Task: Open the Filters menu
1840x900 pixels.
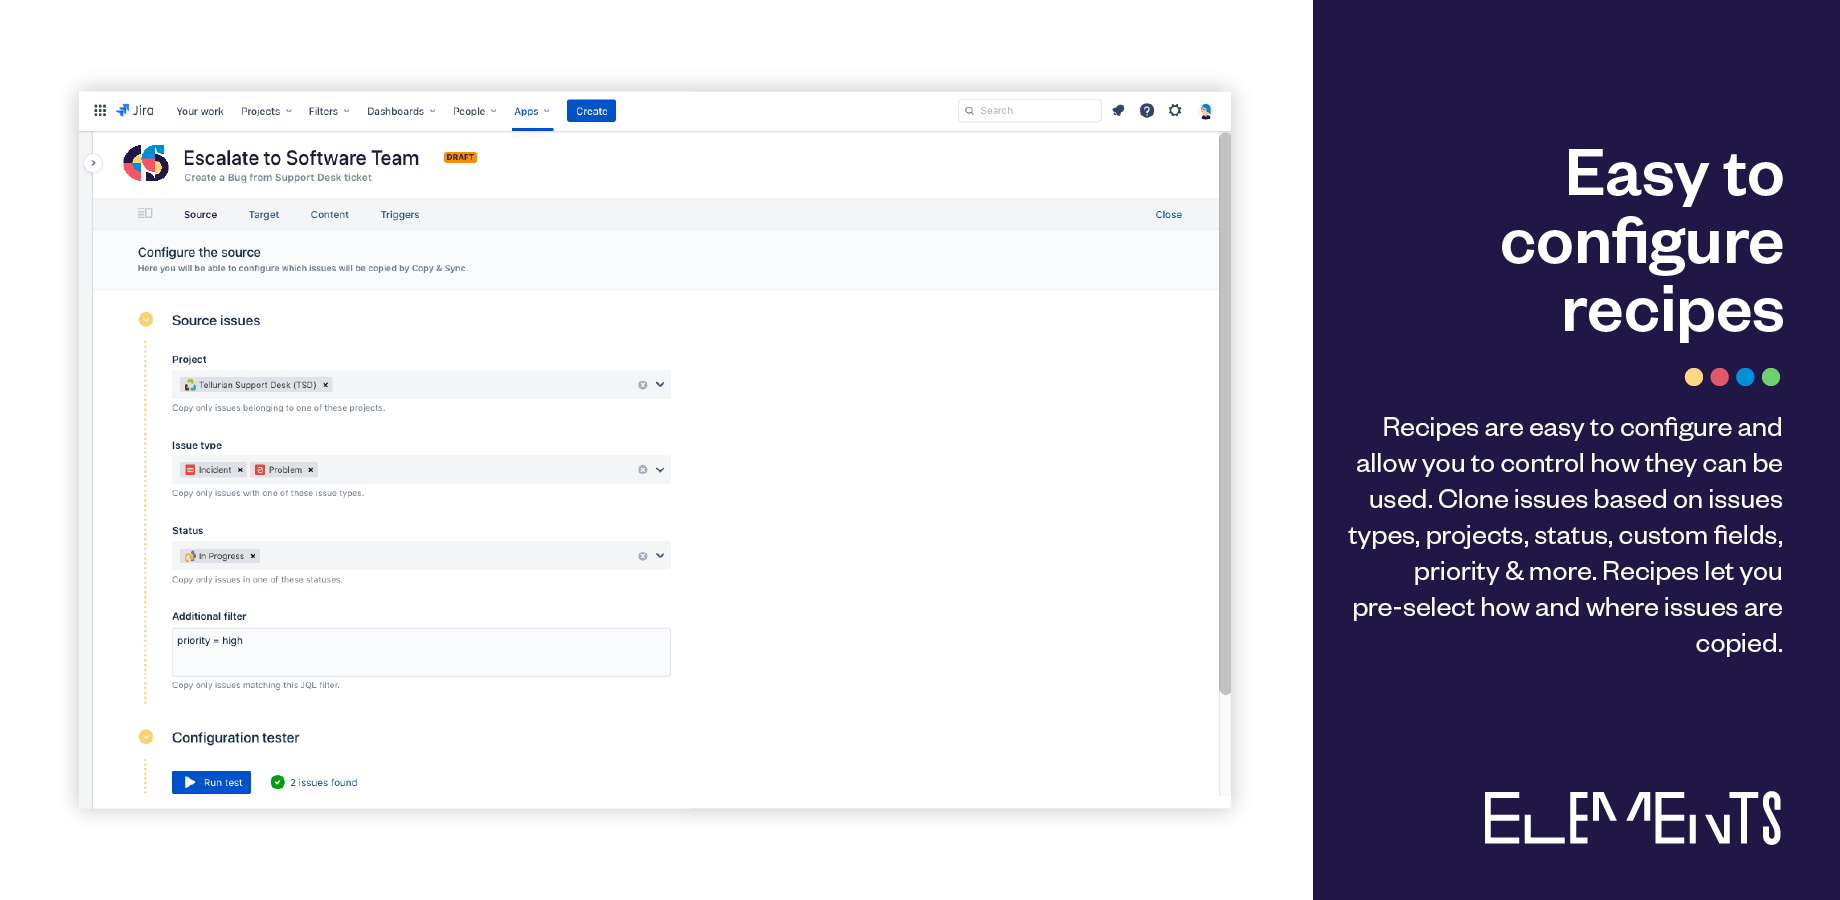Action: point(329,111)
